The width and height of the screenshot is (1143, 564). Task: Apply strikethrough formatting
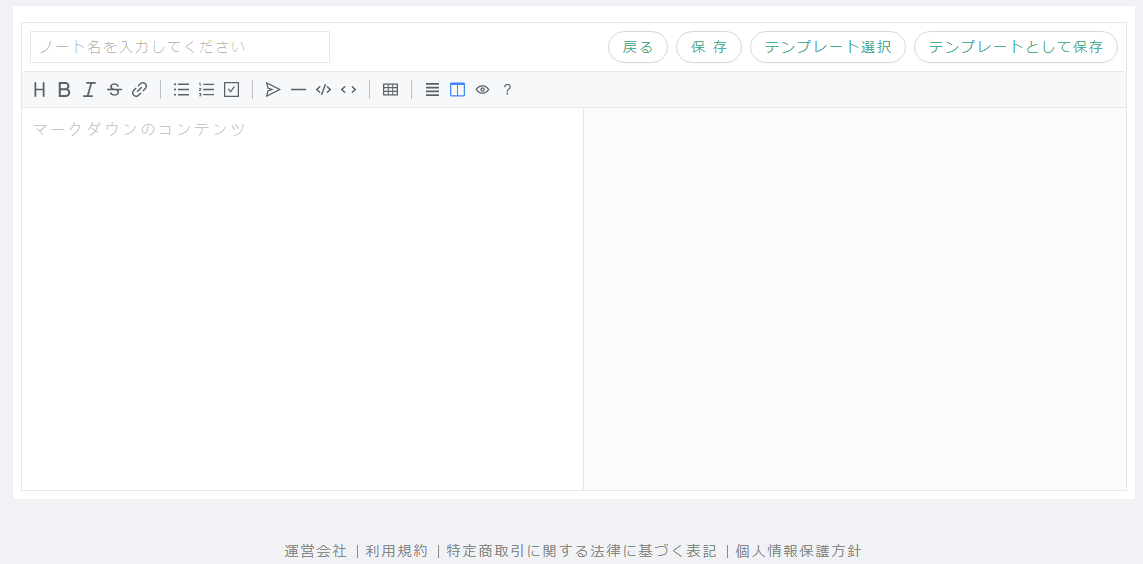coord(114,90)
